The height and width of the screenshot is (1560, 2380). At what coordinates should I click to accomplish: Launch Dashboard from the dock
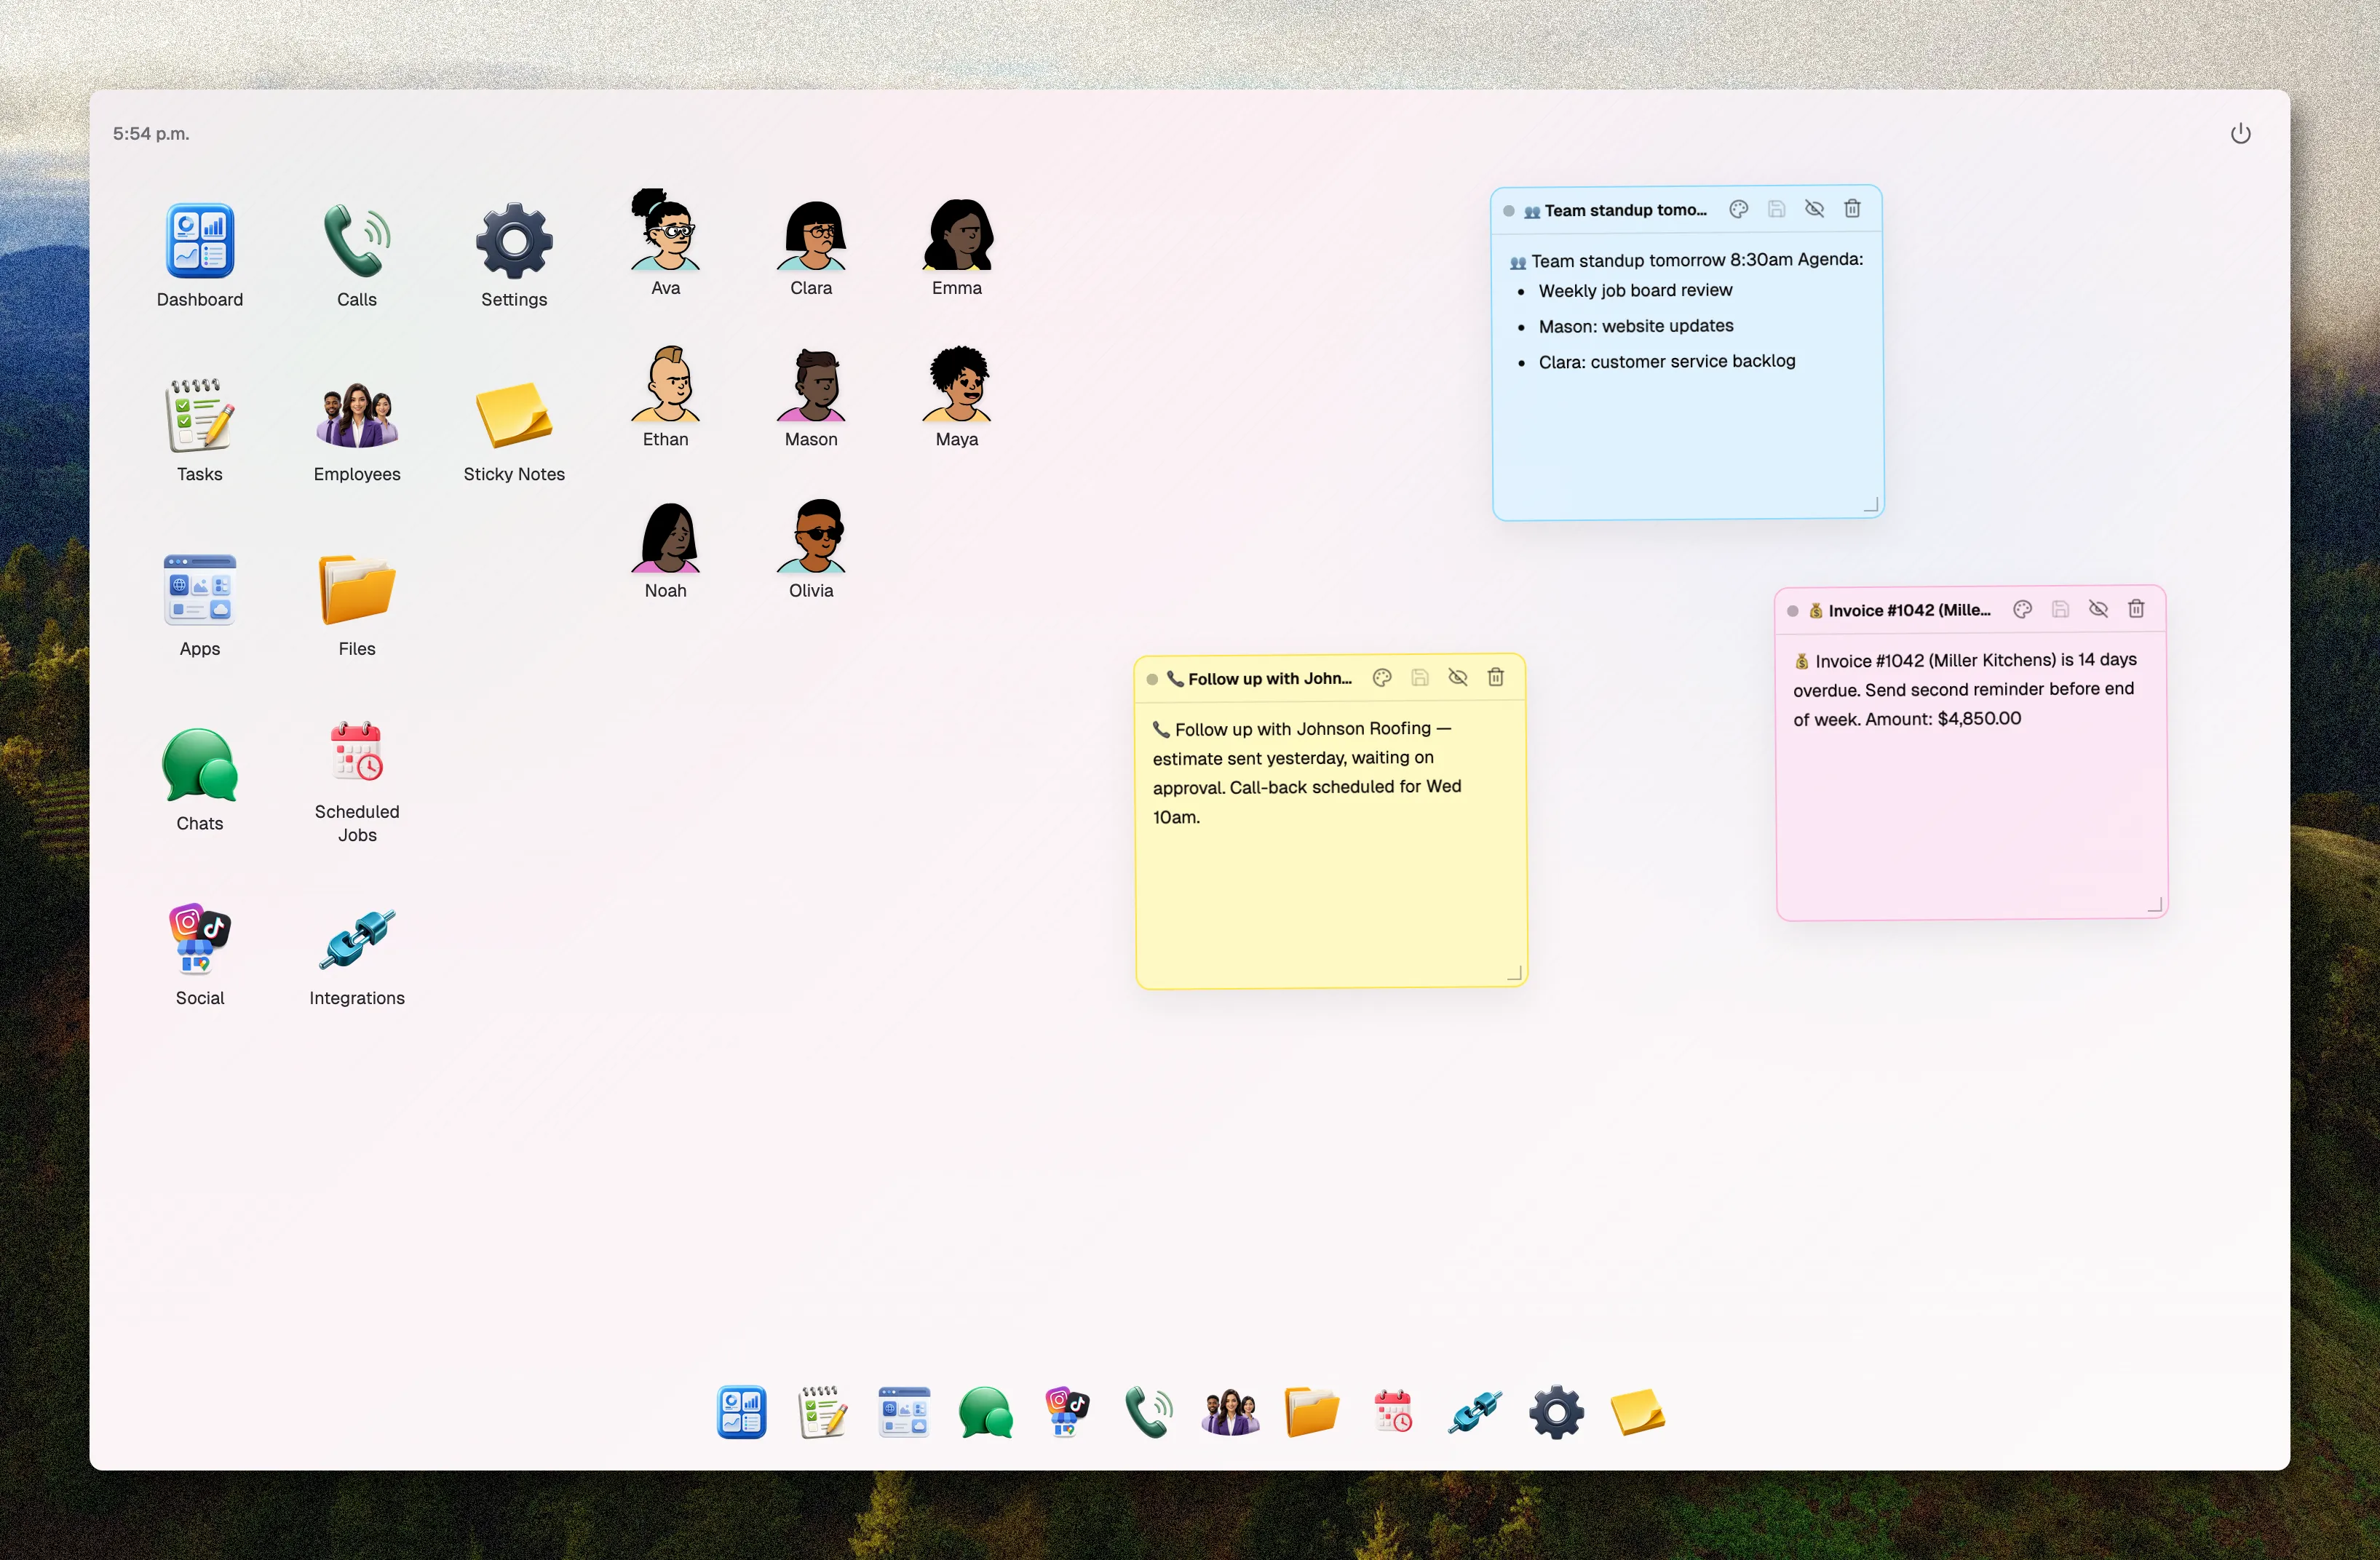tap(741, 1412)
